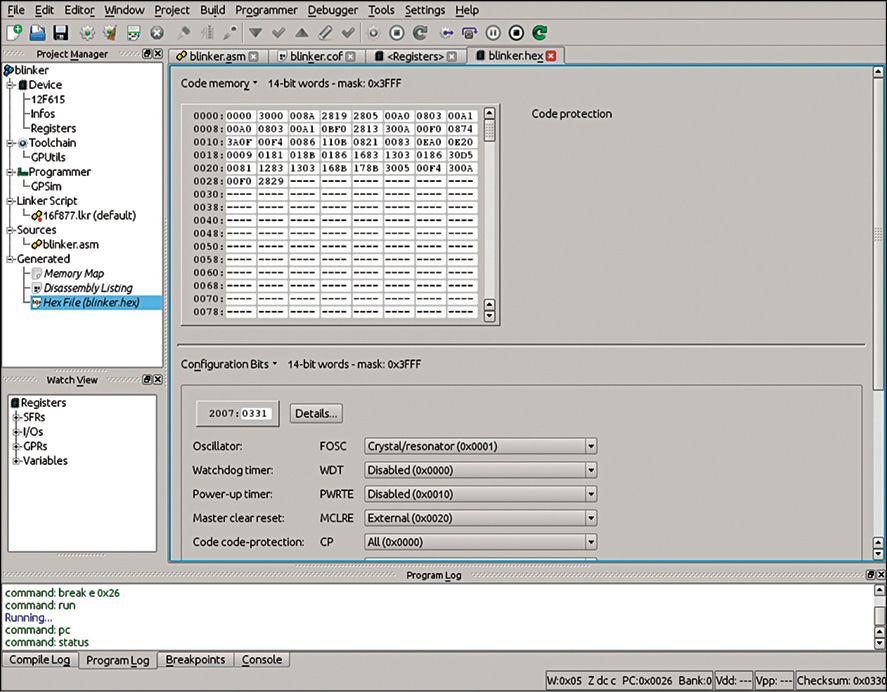Expand the SFRs node in Watch View

coord(16,417)
